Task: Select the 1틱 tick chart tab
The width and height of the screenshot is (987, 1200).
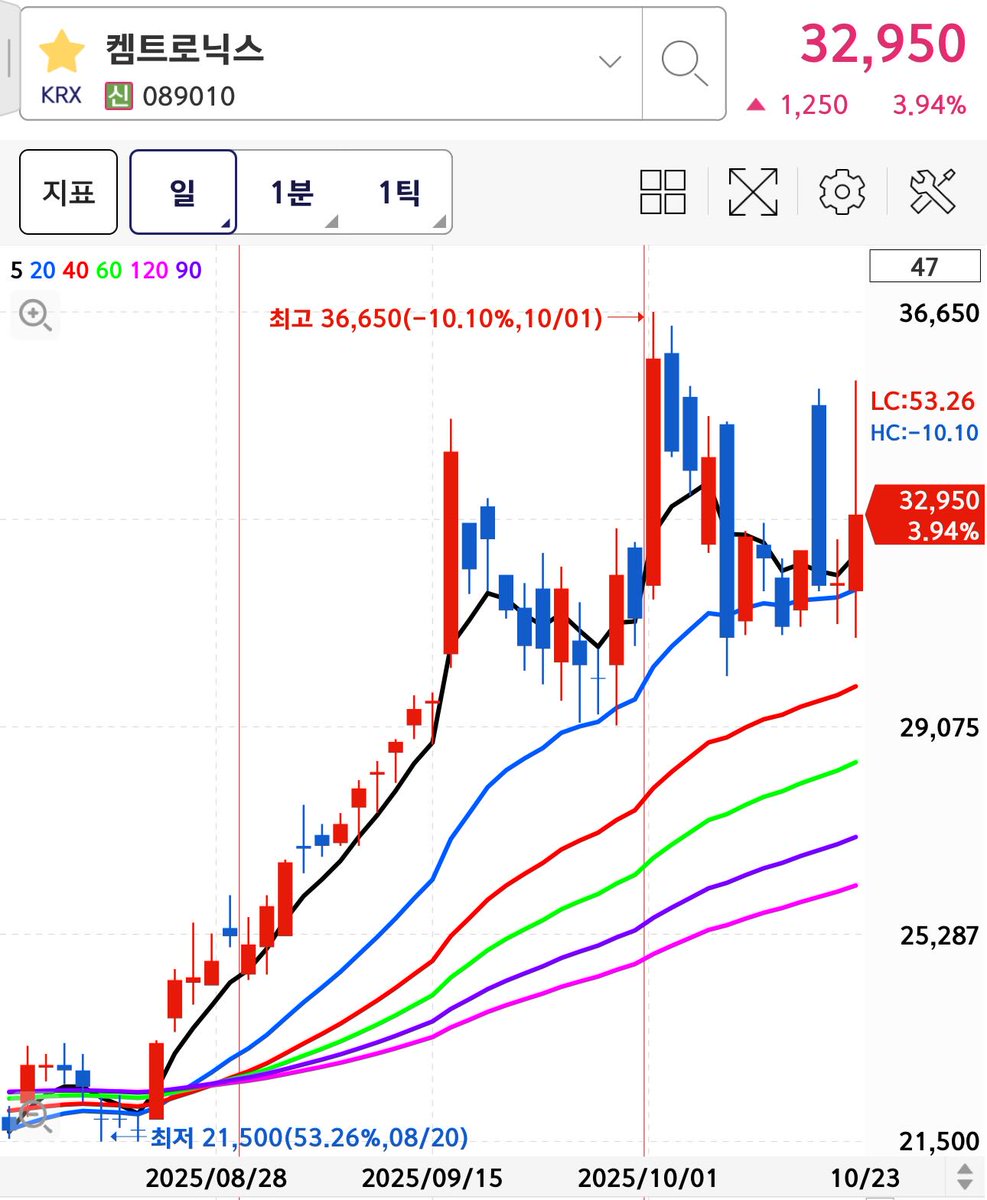Action: [399, 192]
